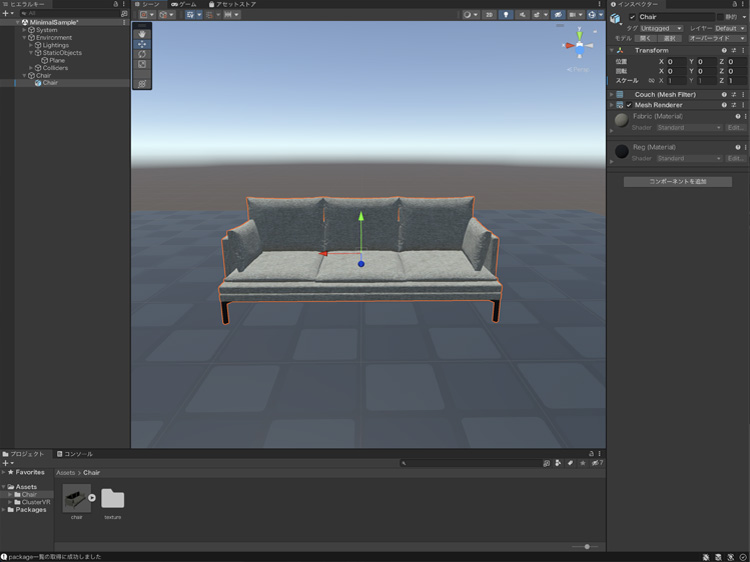Switch to the コンソール (Console) tab
The width and height of the screenshot is (750, 562).
(x=76, y=454)
